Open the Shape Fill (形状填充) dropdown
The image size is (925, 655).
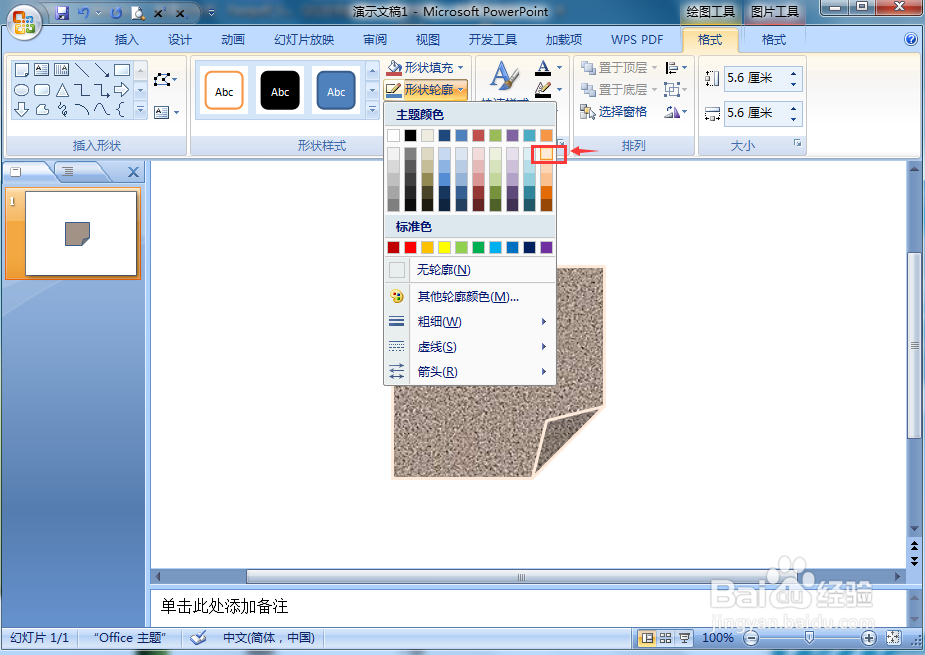(x=425, y=67)
